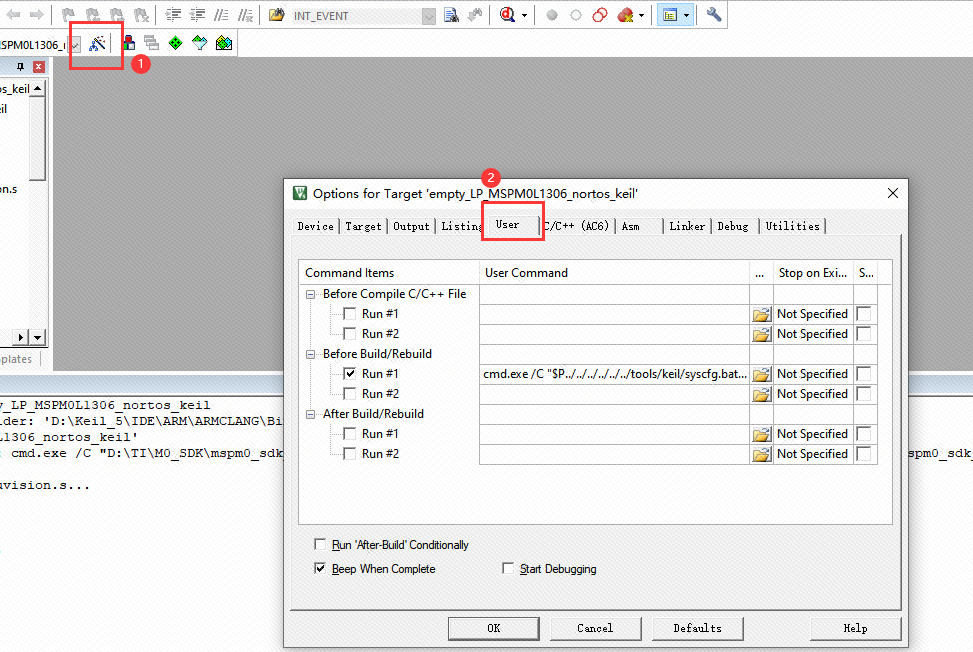Image resolution: width=973 pixels, height=652 pixels.
Task: Click Navigate Forwards arrow in toolbar
Action: click(37, 15)
